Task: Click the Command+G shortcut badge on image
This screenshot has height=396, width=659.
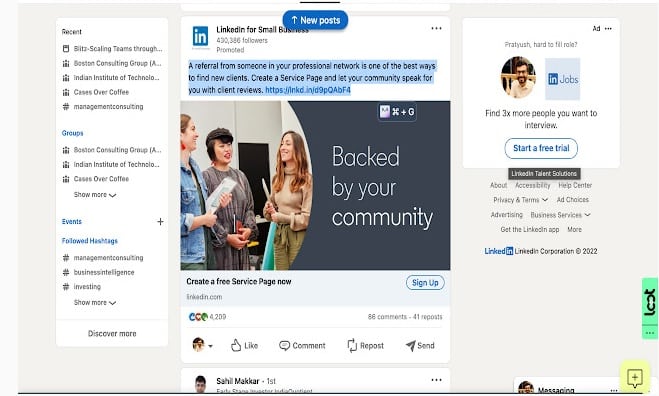Action: point(397,112)
